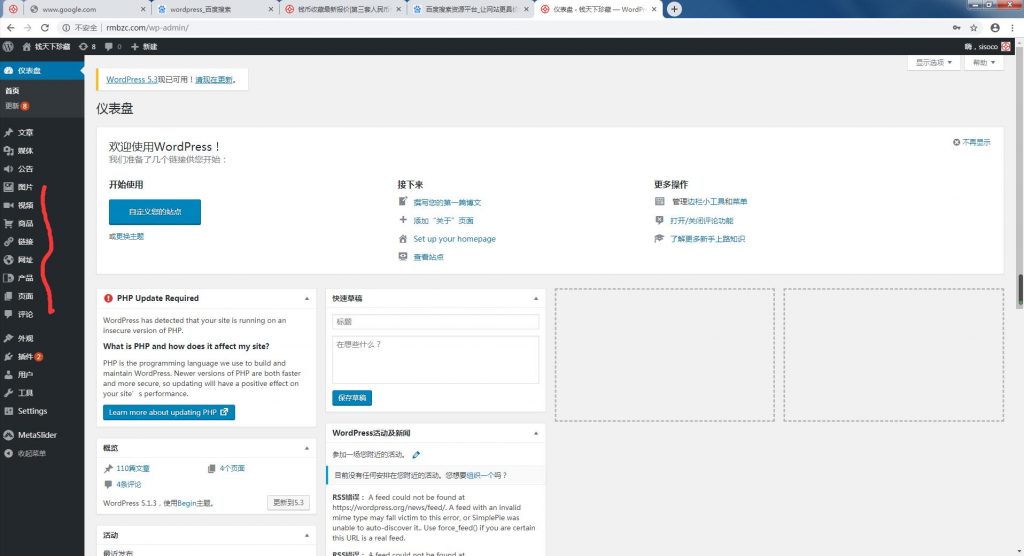Image resolution: width=1024 pixels, height=556 pixels.
Task: Collapse the 活动 widget
Action: coord(307,536)
